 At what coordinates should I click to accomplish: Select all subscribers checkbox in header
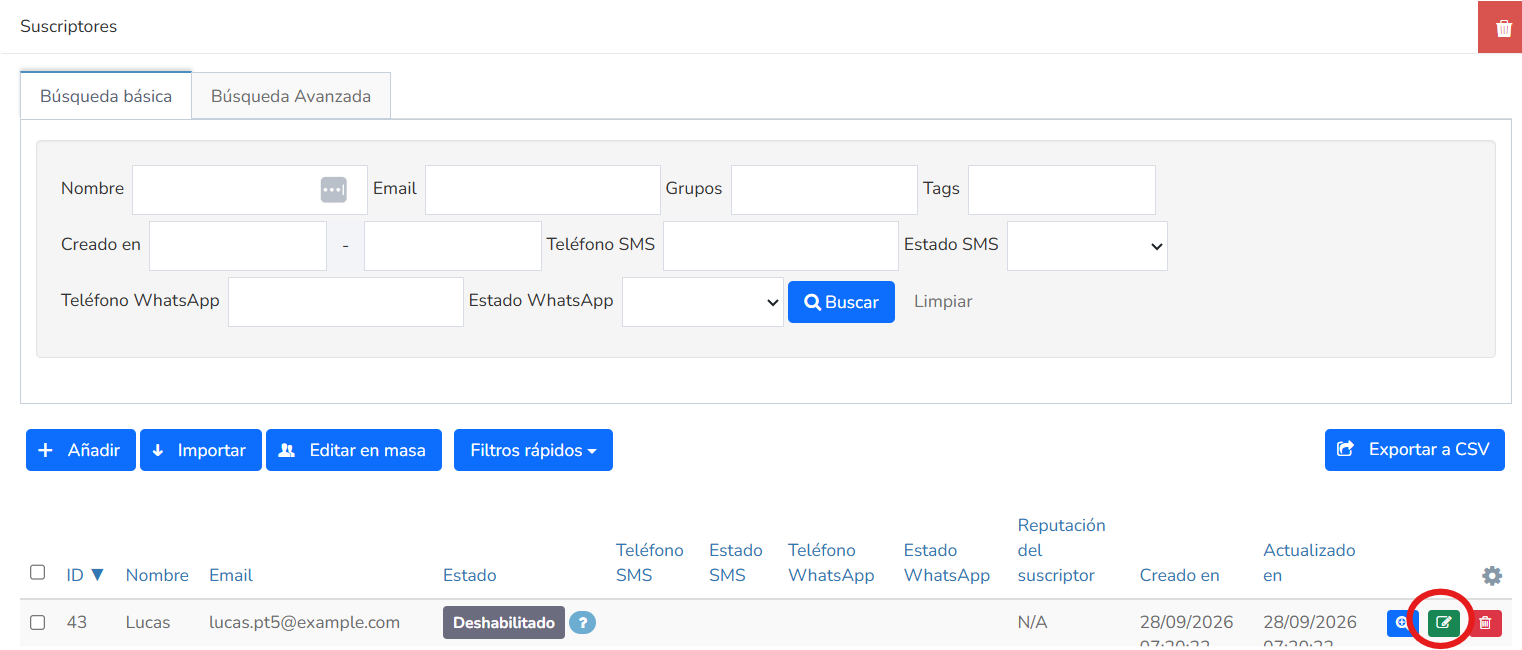[38, 573]
